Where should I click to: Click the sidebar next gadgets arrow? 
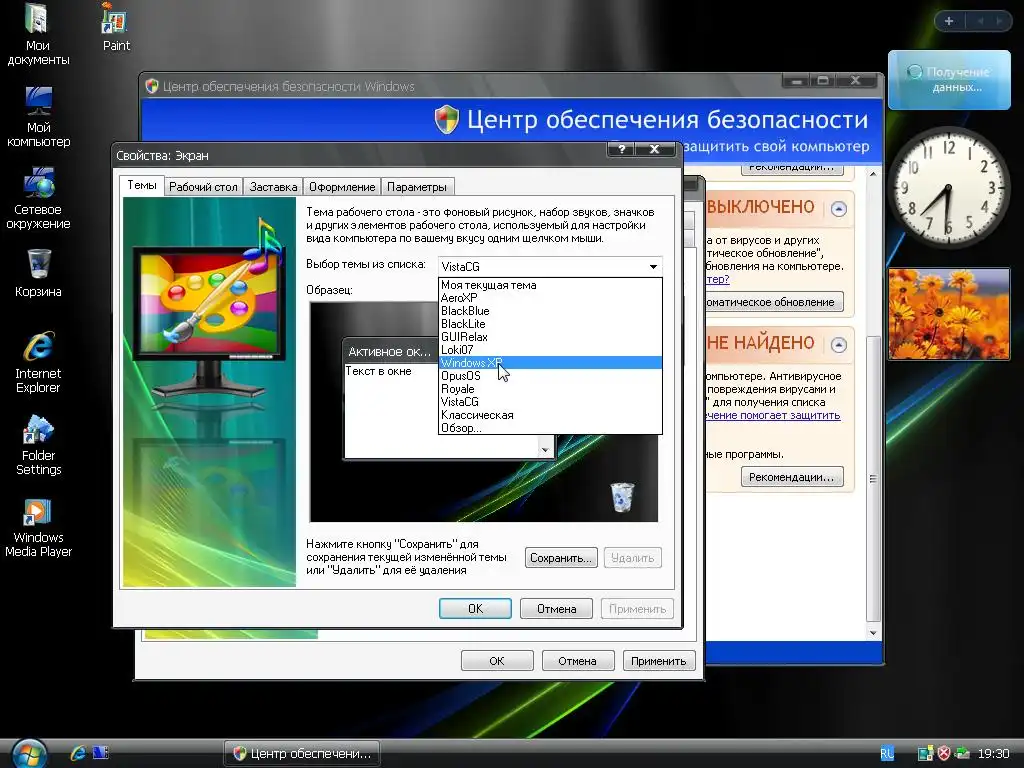999,21
